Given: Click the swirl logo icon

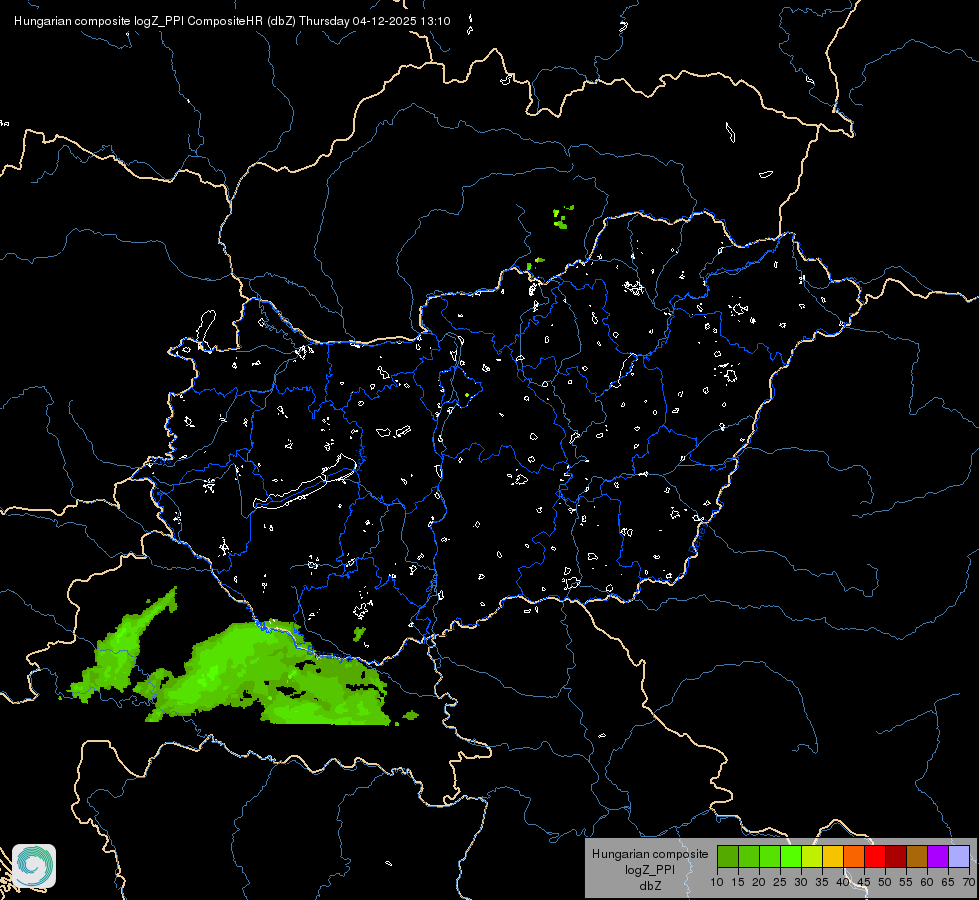Looking at the screenshot, I should 34,866.
